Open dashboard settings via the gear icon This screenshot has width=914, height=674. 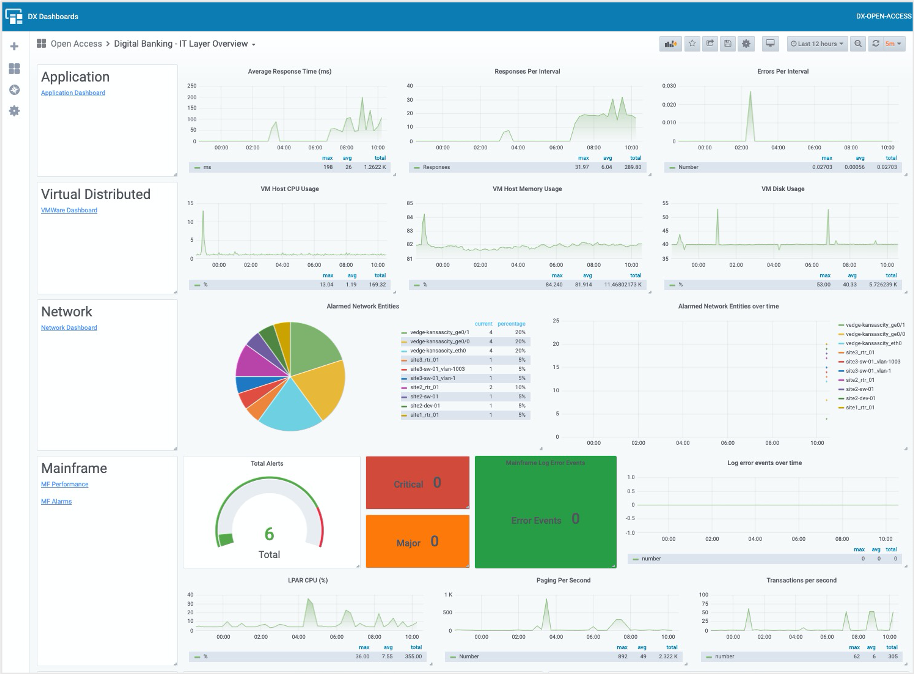[746, 44]
